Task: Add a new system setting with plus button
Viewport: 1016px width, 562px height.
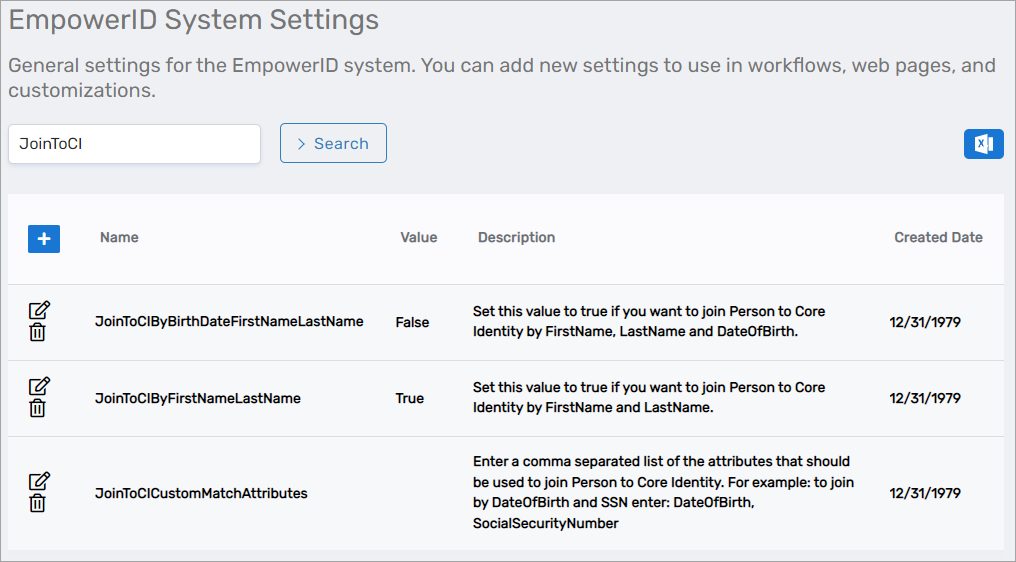Action: click(44, 239)
